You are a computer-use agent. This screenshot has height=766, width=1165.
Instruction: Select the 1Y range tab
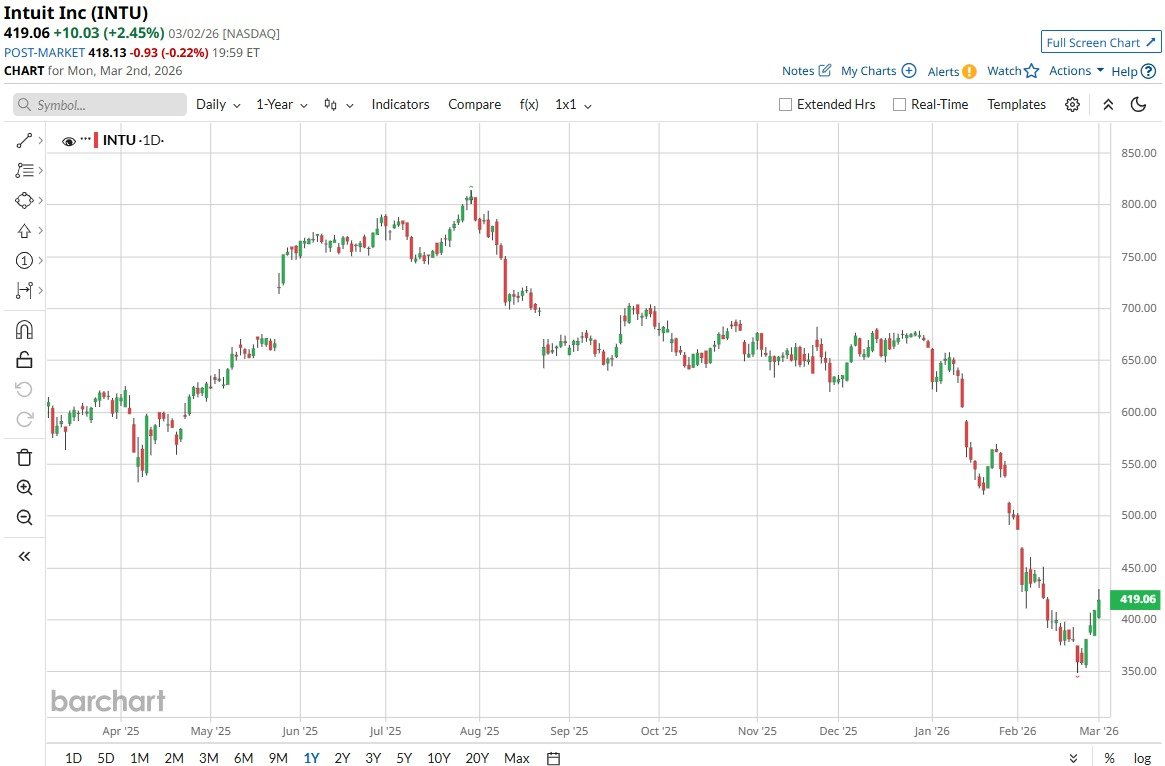tap(311, 758)
